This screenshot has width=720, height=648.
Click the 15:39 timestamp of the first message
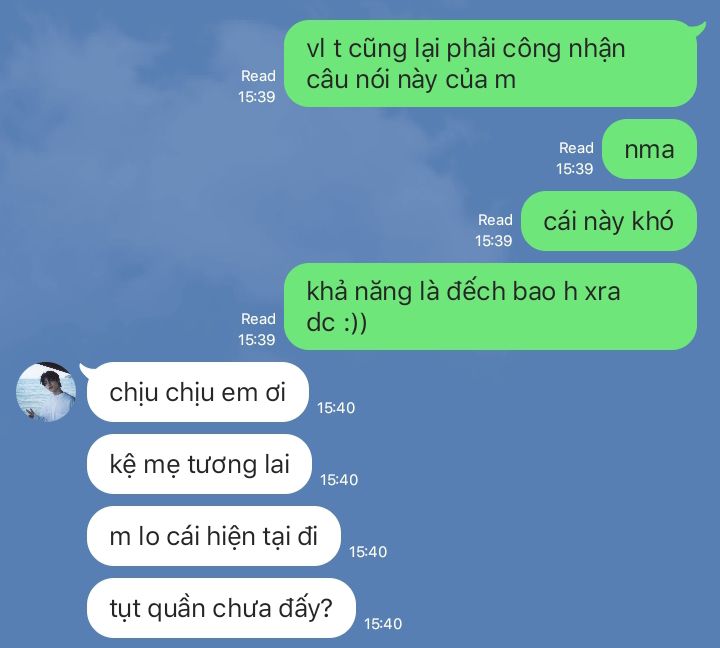coord(257,97)
